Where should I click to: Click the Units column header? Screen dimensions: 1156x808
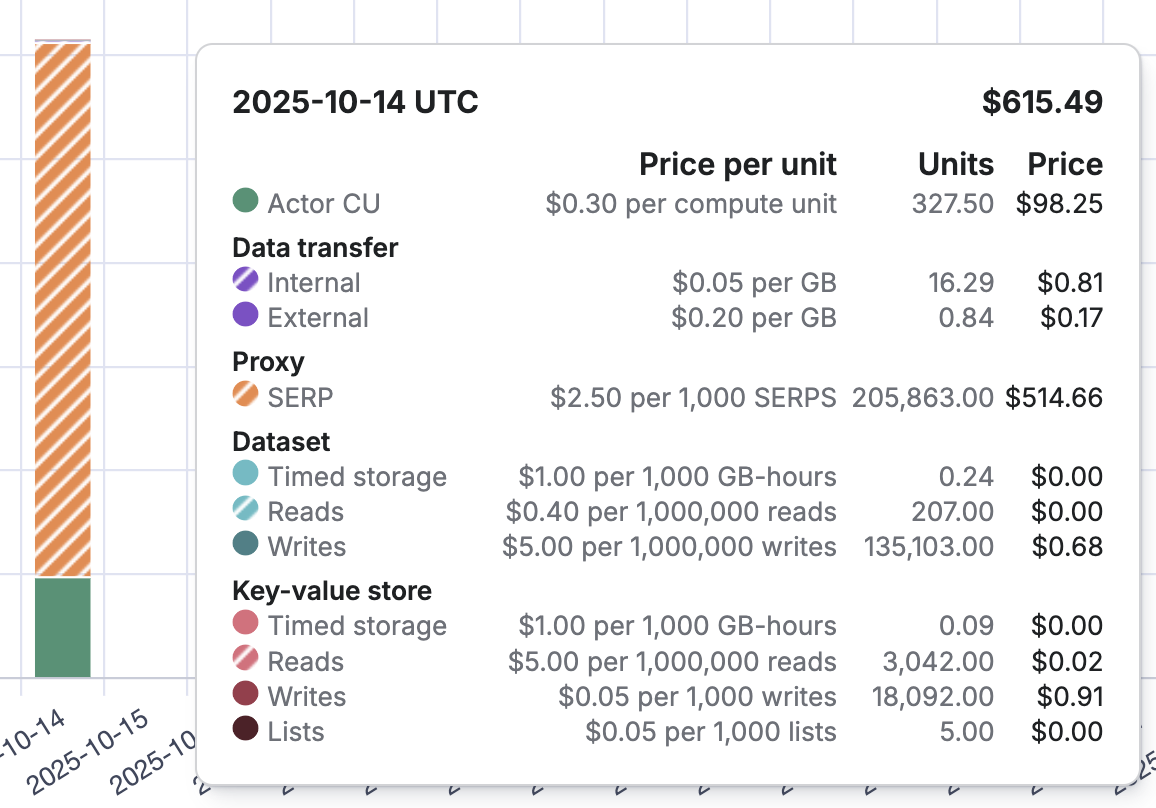pos(956,164)
